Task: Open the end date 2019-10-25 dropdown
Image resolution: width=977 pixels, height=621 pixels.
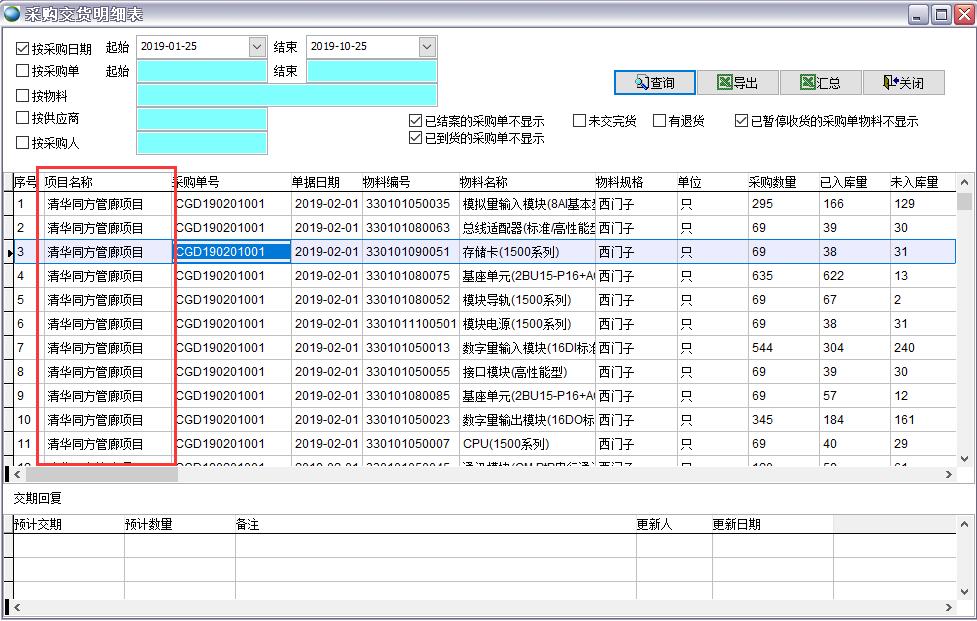Action: coord(428,46)
